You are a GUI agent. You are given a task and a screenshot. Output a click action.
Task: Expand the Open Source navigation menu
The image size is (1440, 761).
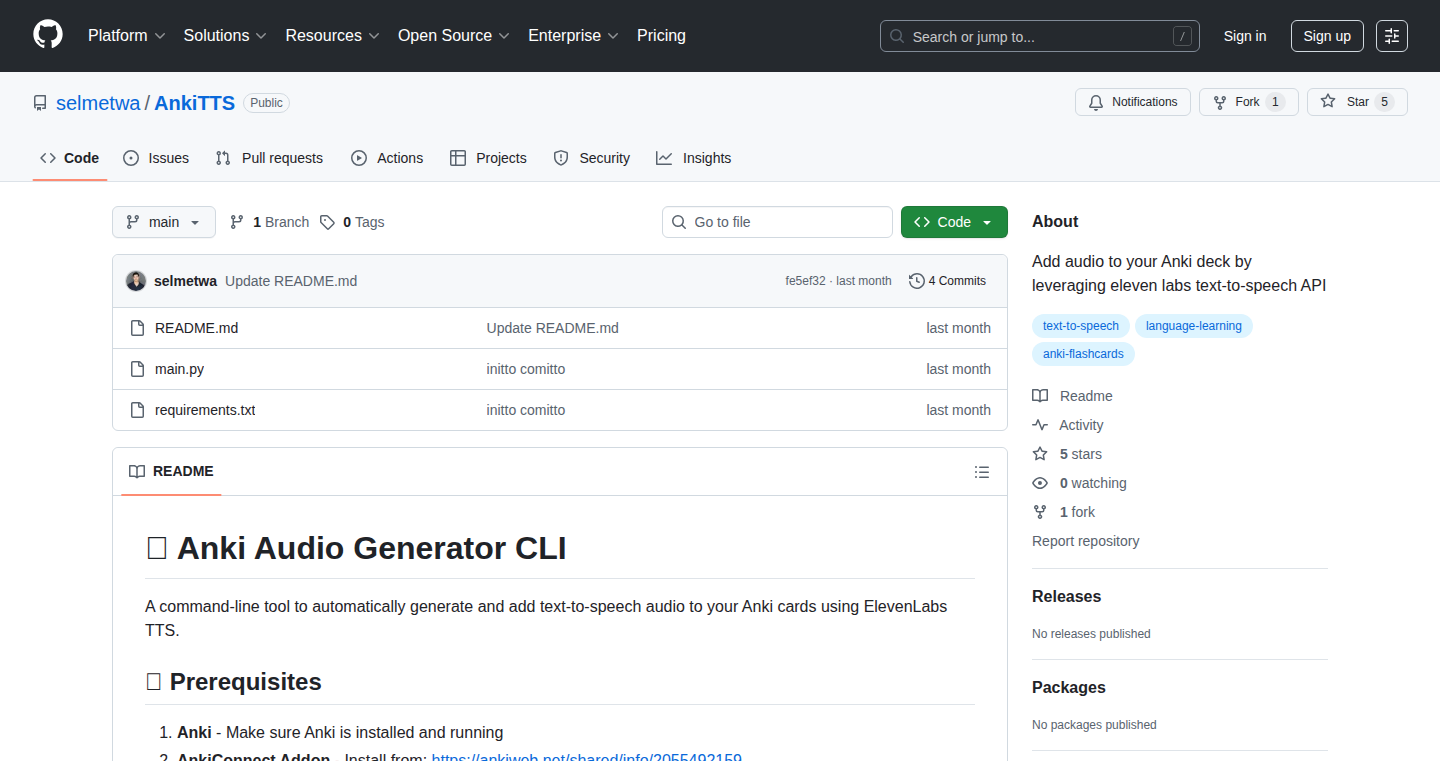pos(454,36)
